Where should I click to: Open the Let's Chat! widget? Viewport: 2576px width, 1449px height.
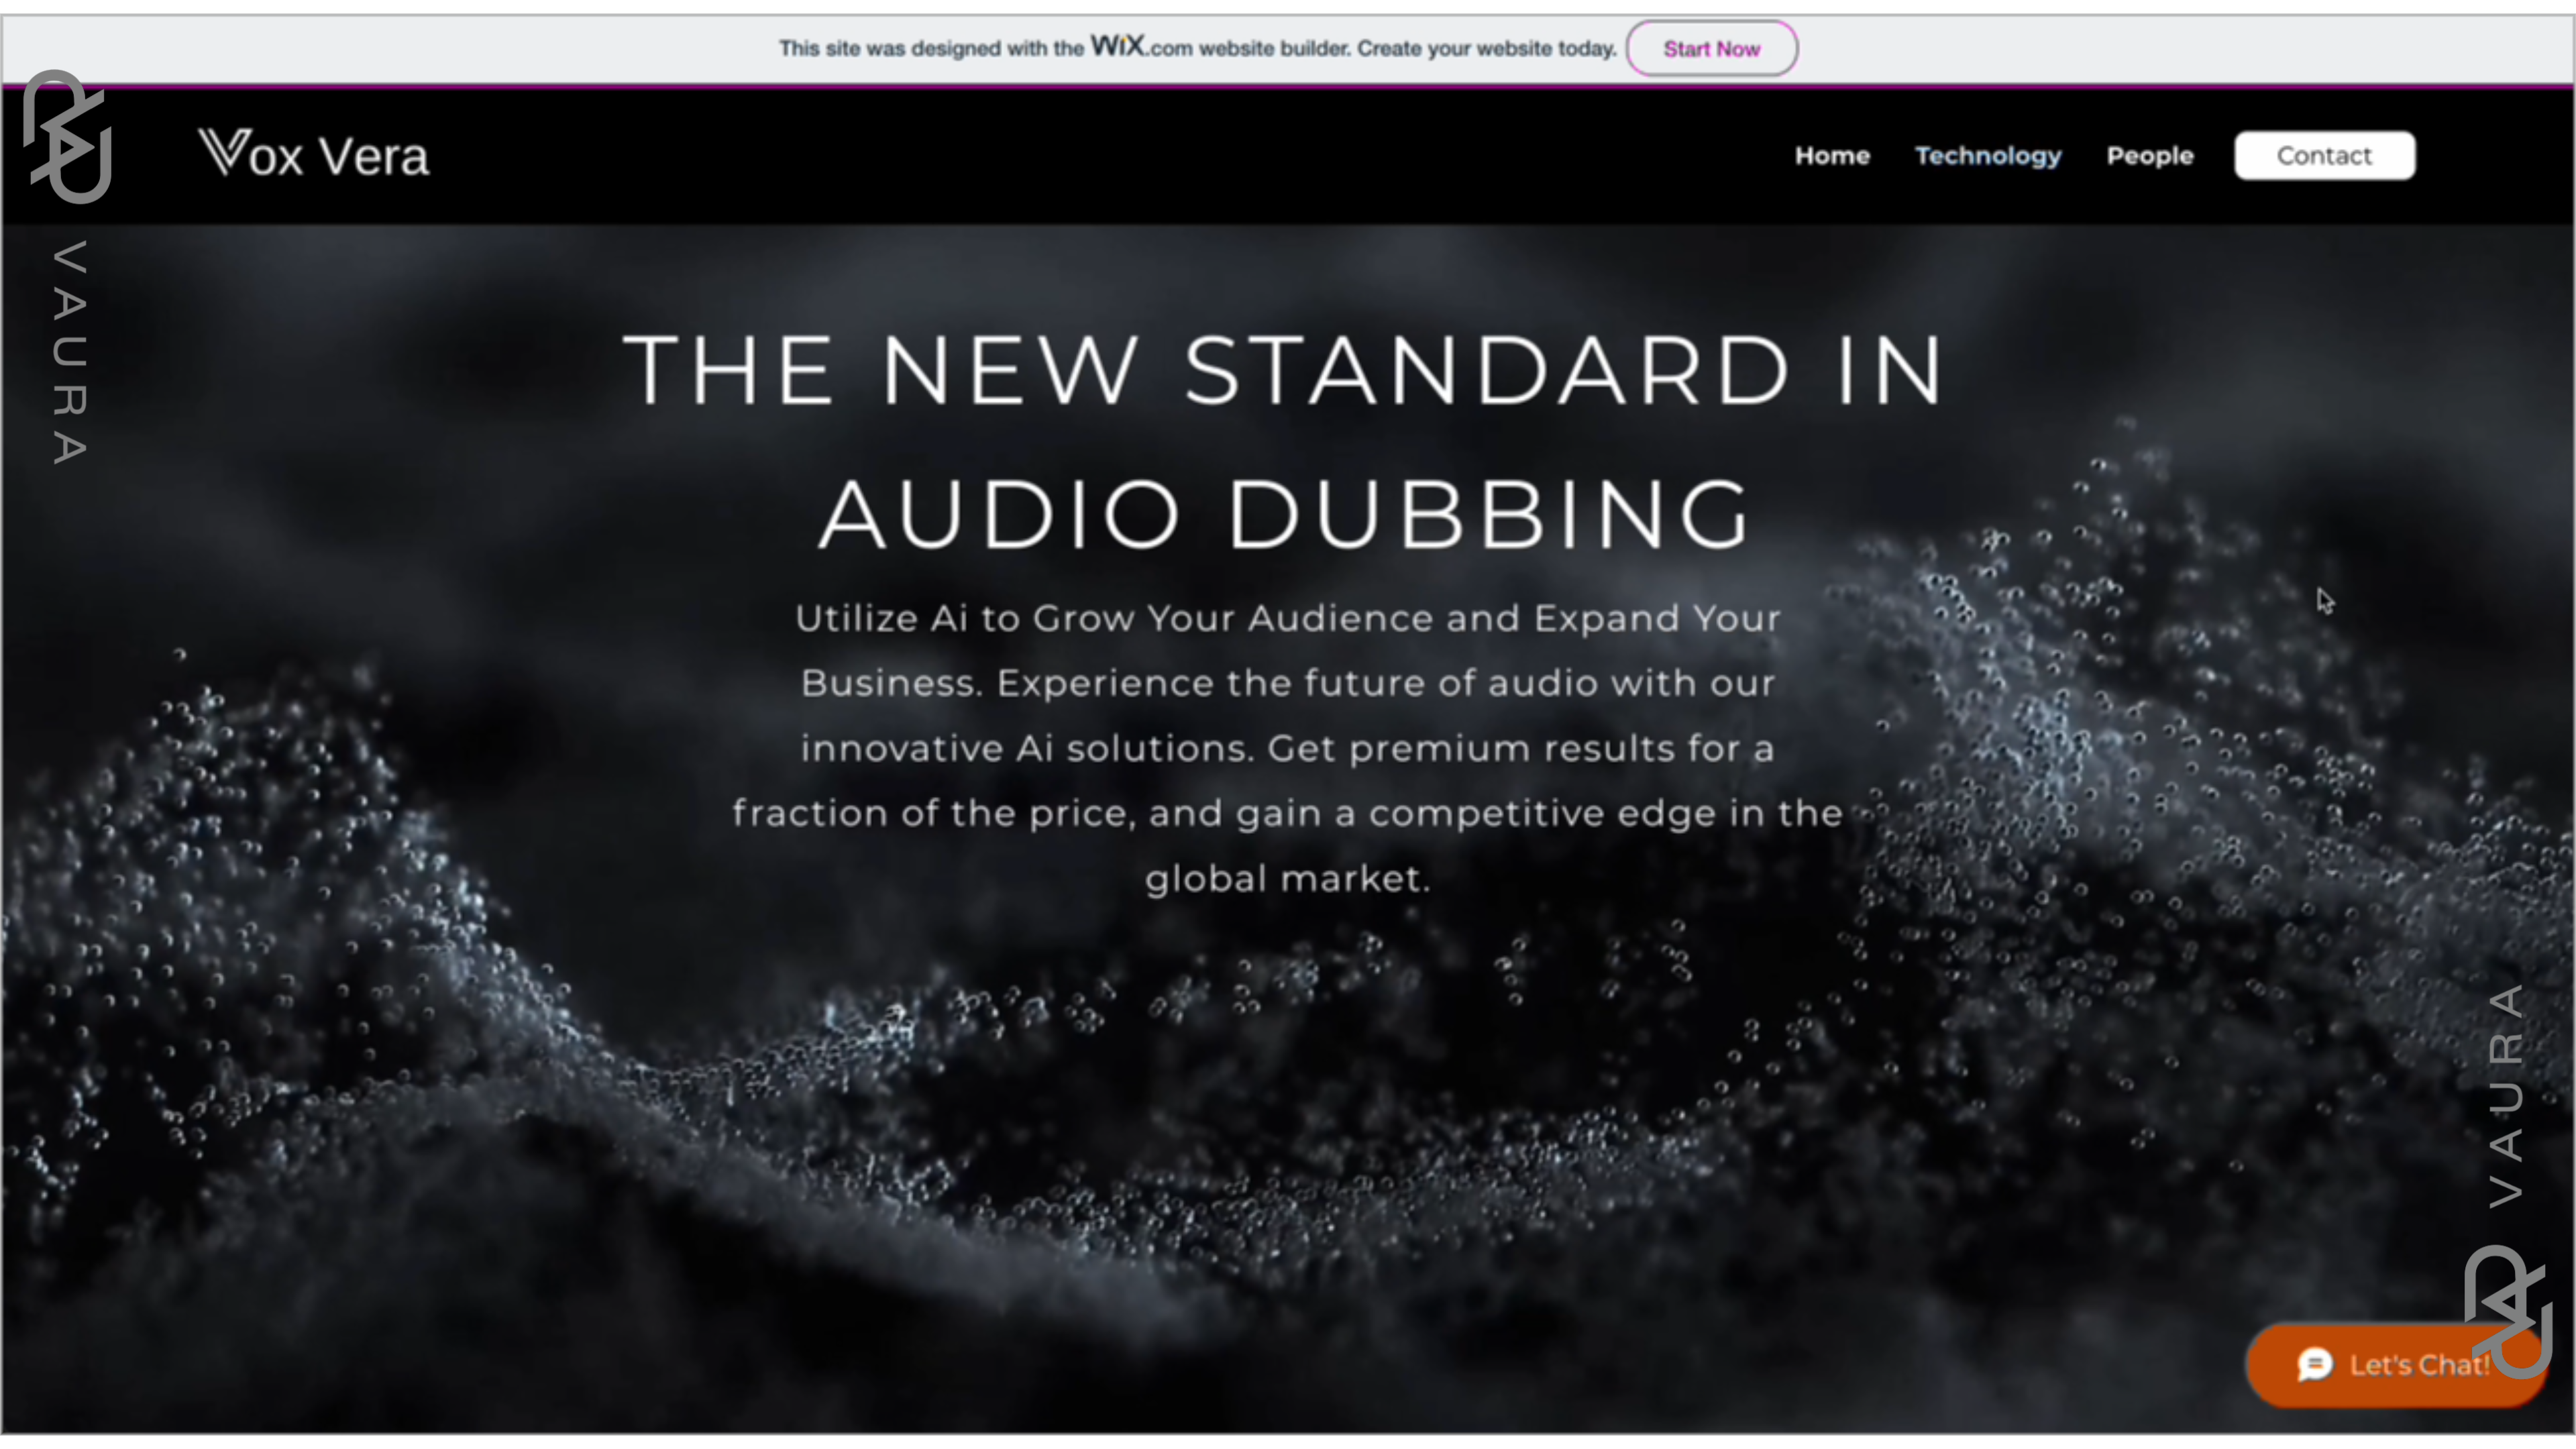pos(2395,1364)
